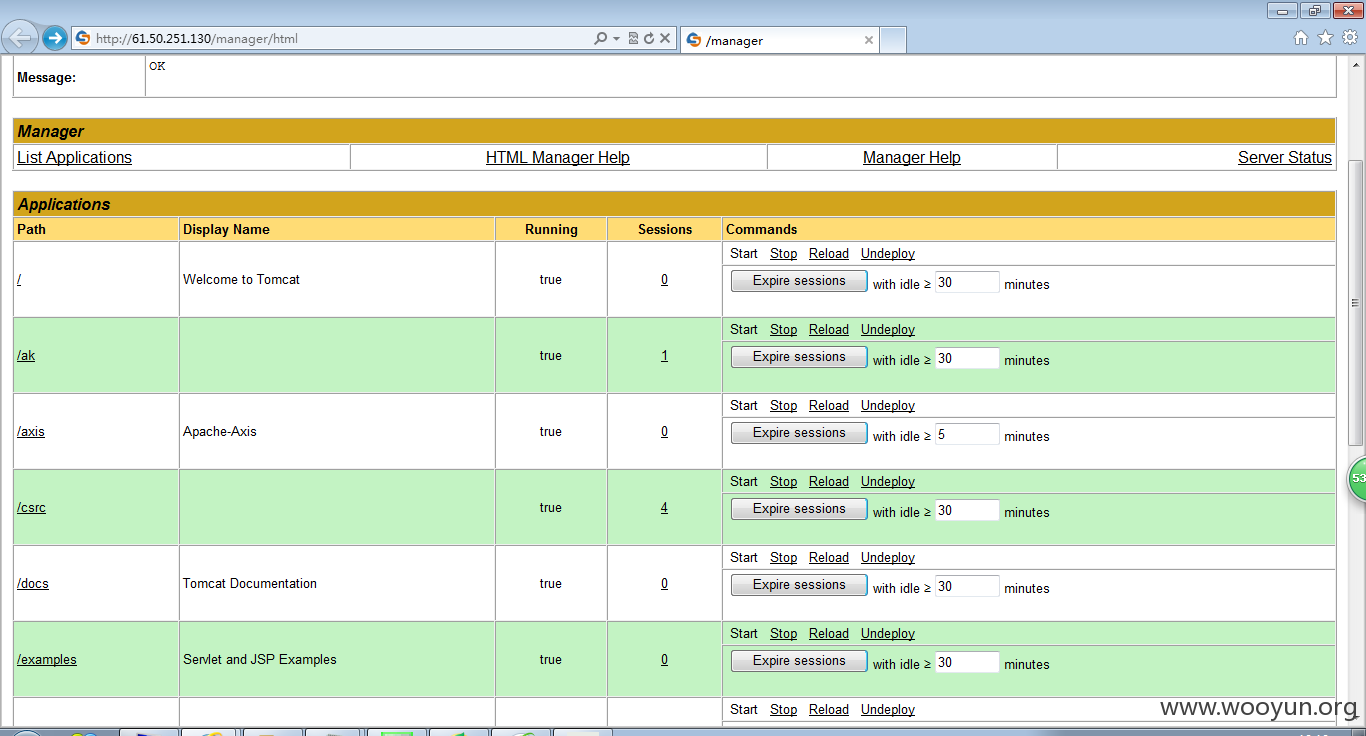Reload the root / application
The width and height of the screenshot is (1366, 736).
[x=829, y=254]
